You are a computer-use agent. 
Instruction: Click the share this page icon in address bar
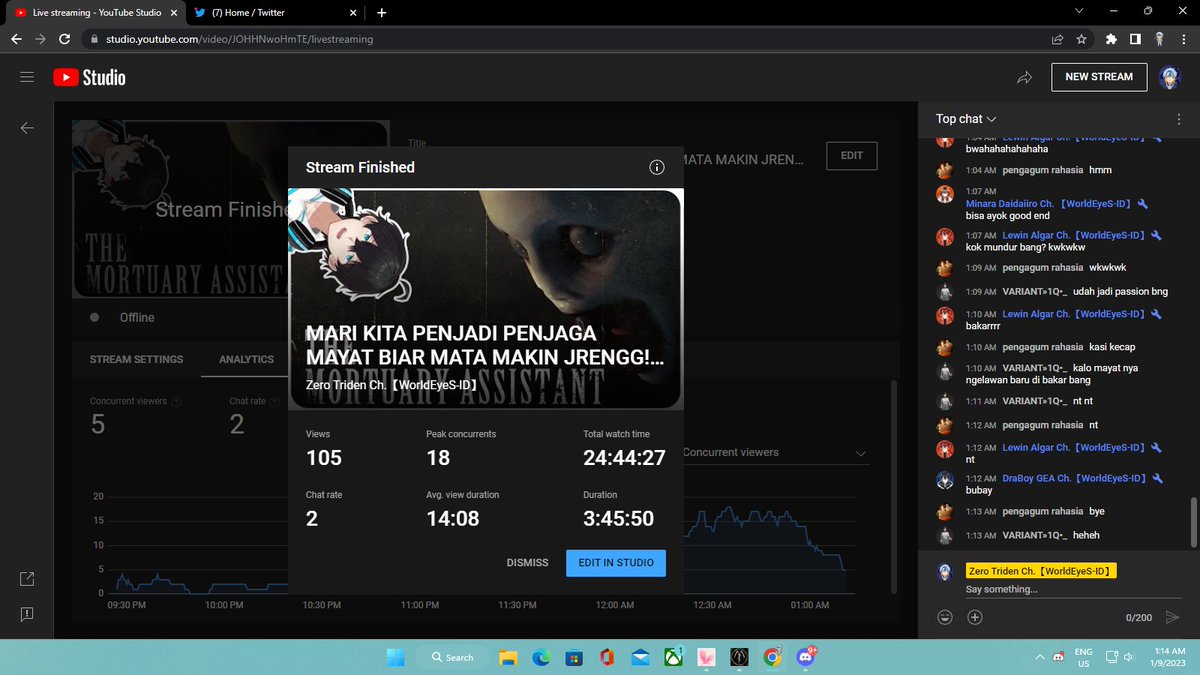point(1057,39)
